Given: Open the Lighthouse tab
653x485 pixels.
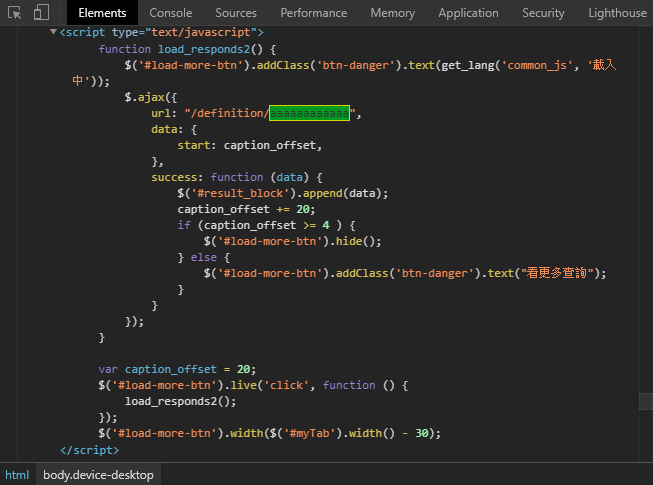Looking at the screenshot, I should [617, 13].
